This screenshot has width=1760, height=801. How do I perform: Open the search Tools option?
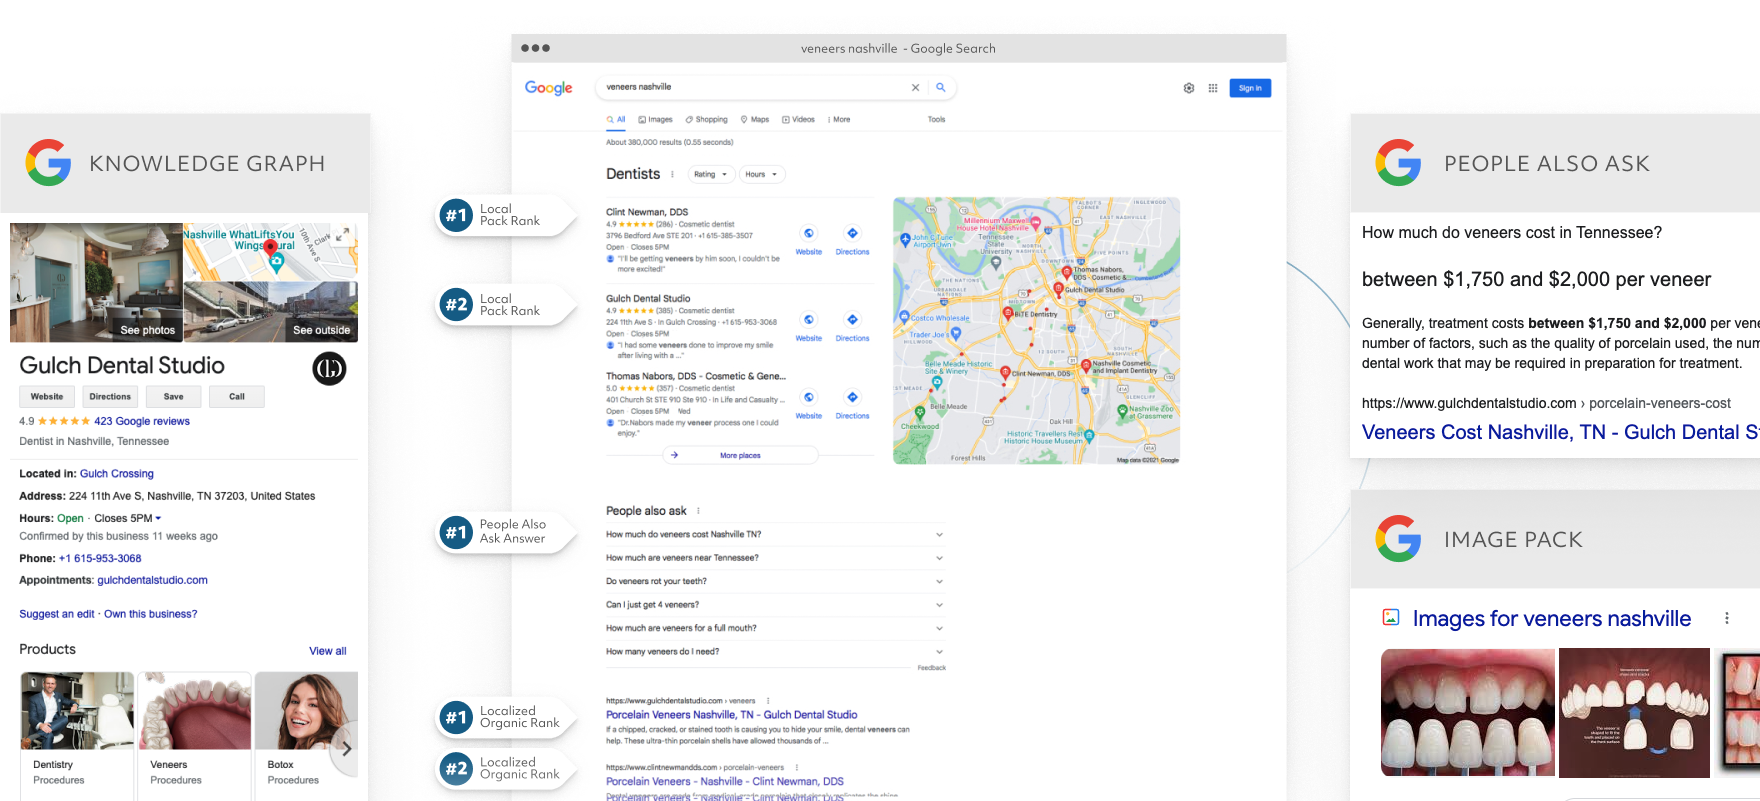pyautogui.click(x=936, y=119)
